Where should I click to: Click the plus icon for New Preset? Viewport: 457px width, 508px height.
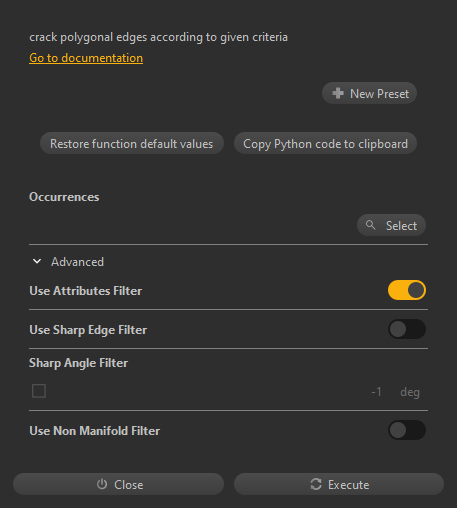coord(338,93)
